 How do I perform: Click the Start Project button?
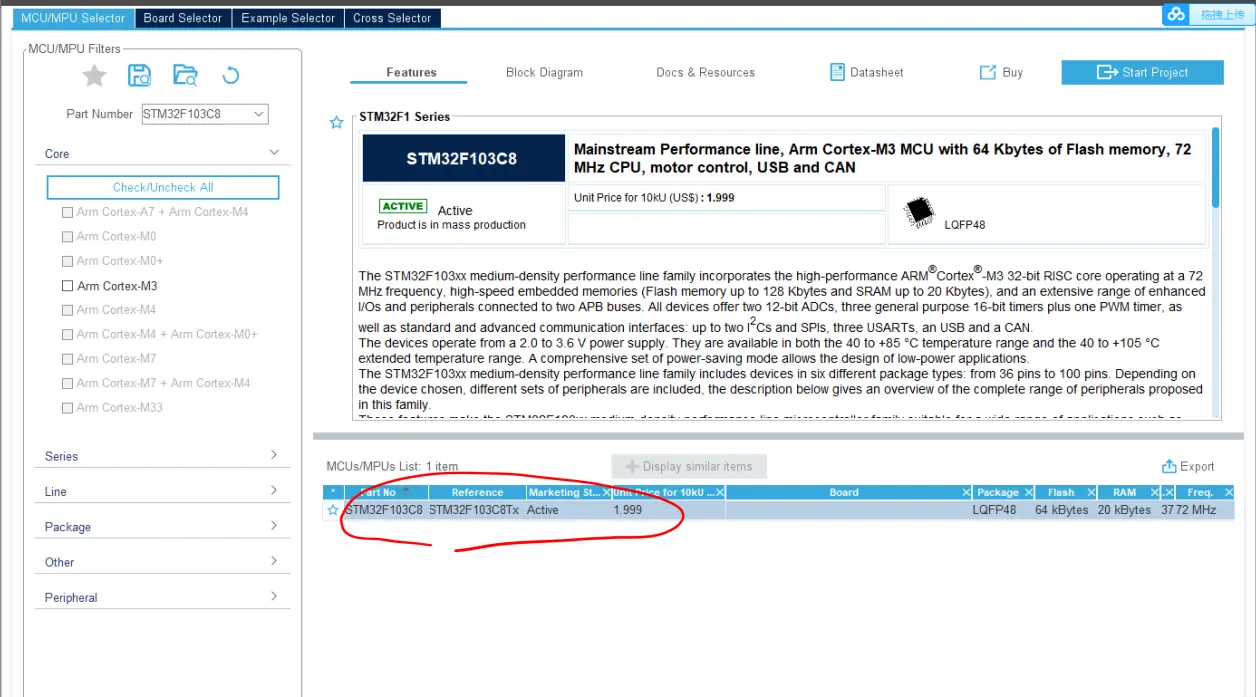pyautogui.click(x=1142, y=72)
